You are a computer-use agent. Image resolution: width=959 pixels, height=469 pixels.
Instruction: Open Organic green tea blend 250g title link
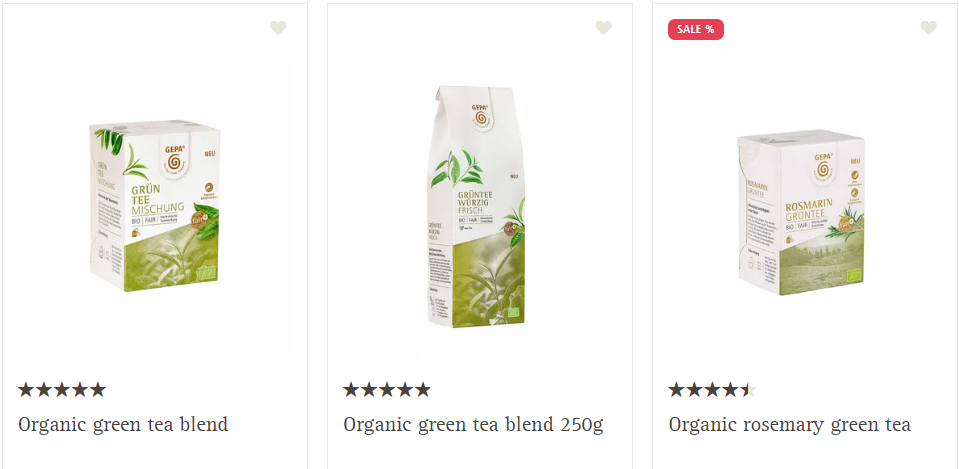click(x=473, y=424)
